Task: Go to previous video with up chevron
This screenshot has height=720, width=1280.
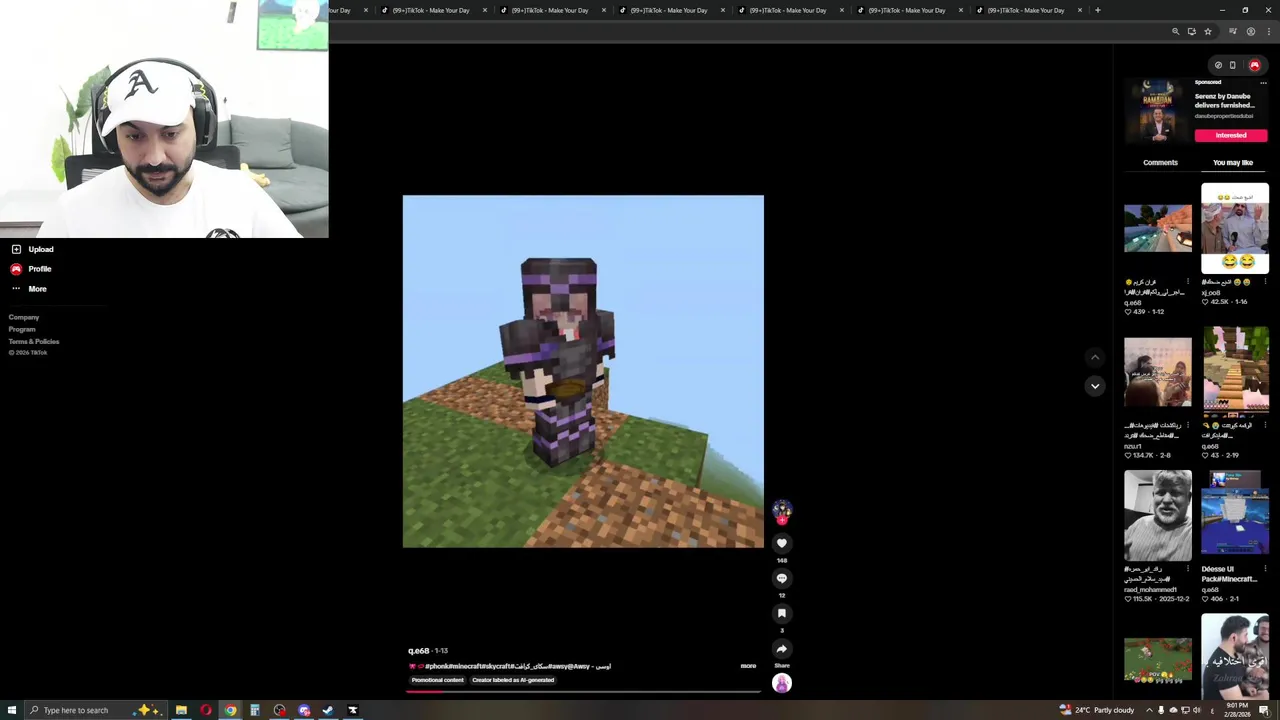Action: click(x=1095, y=357)
